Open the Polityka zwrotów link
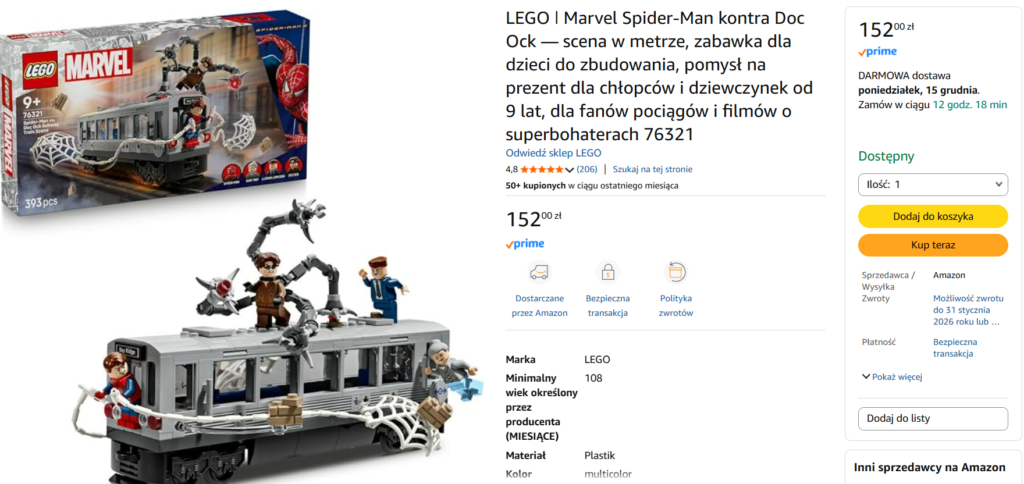Screen dimensions: 1024x484 click(x=676, y=306)
